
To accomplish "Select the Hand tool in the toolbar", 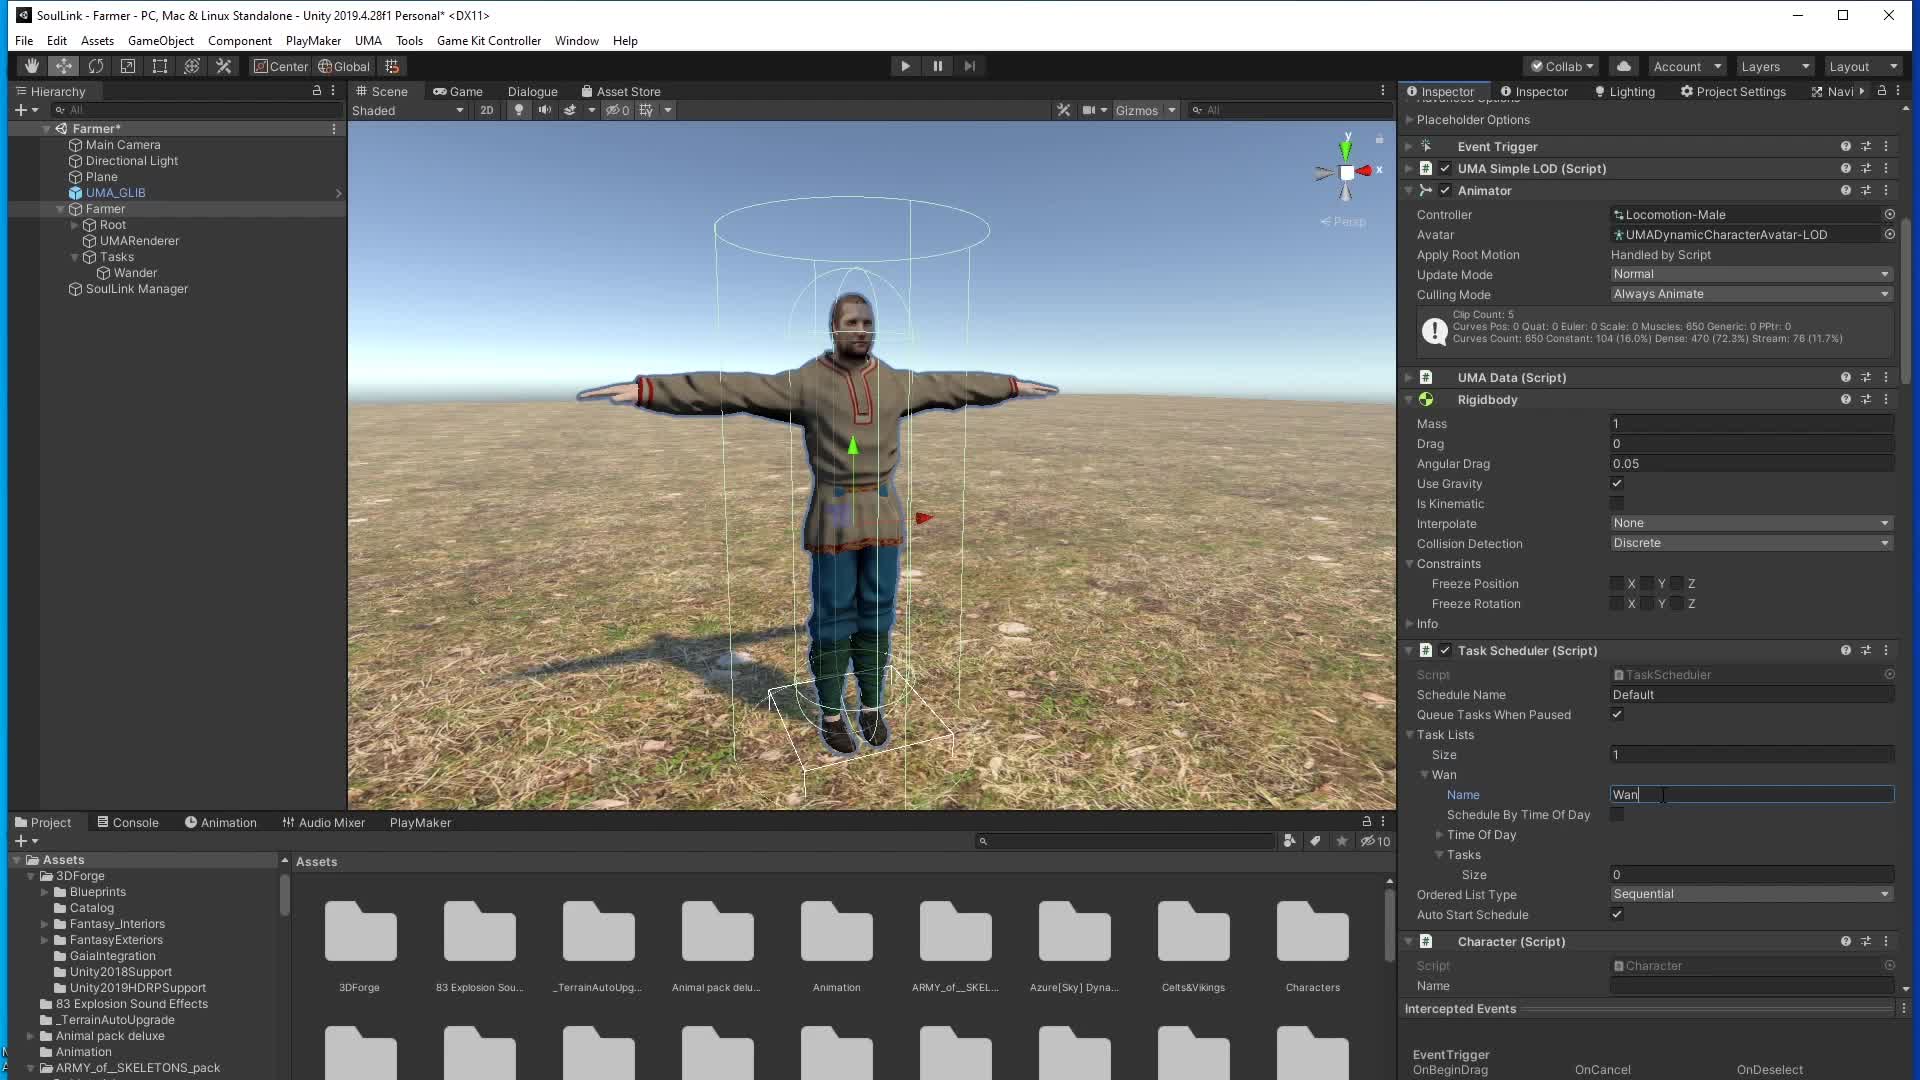I will 30,65.
